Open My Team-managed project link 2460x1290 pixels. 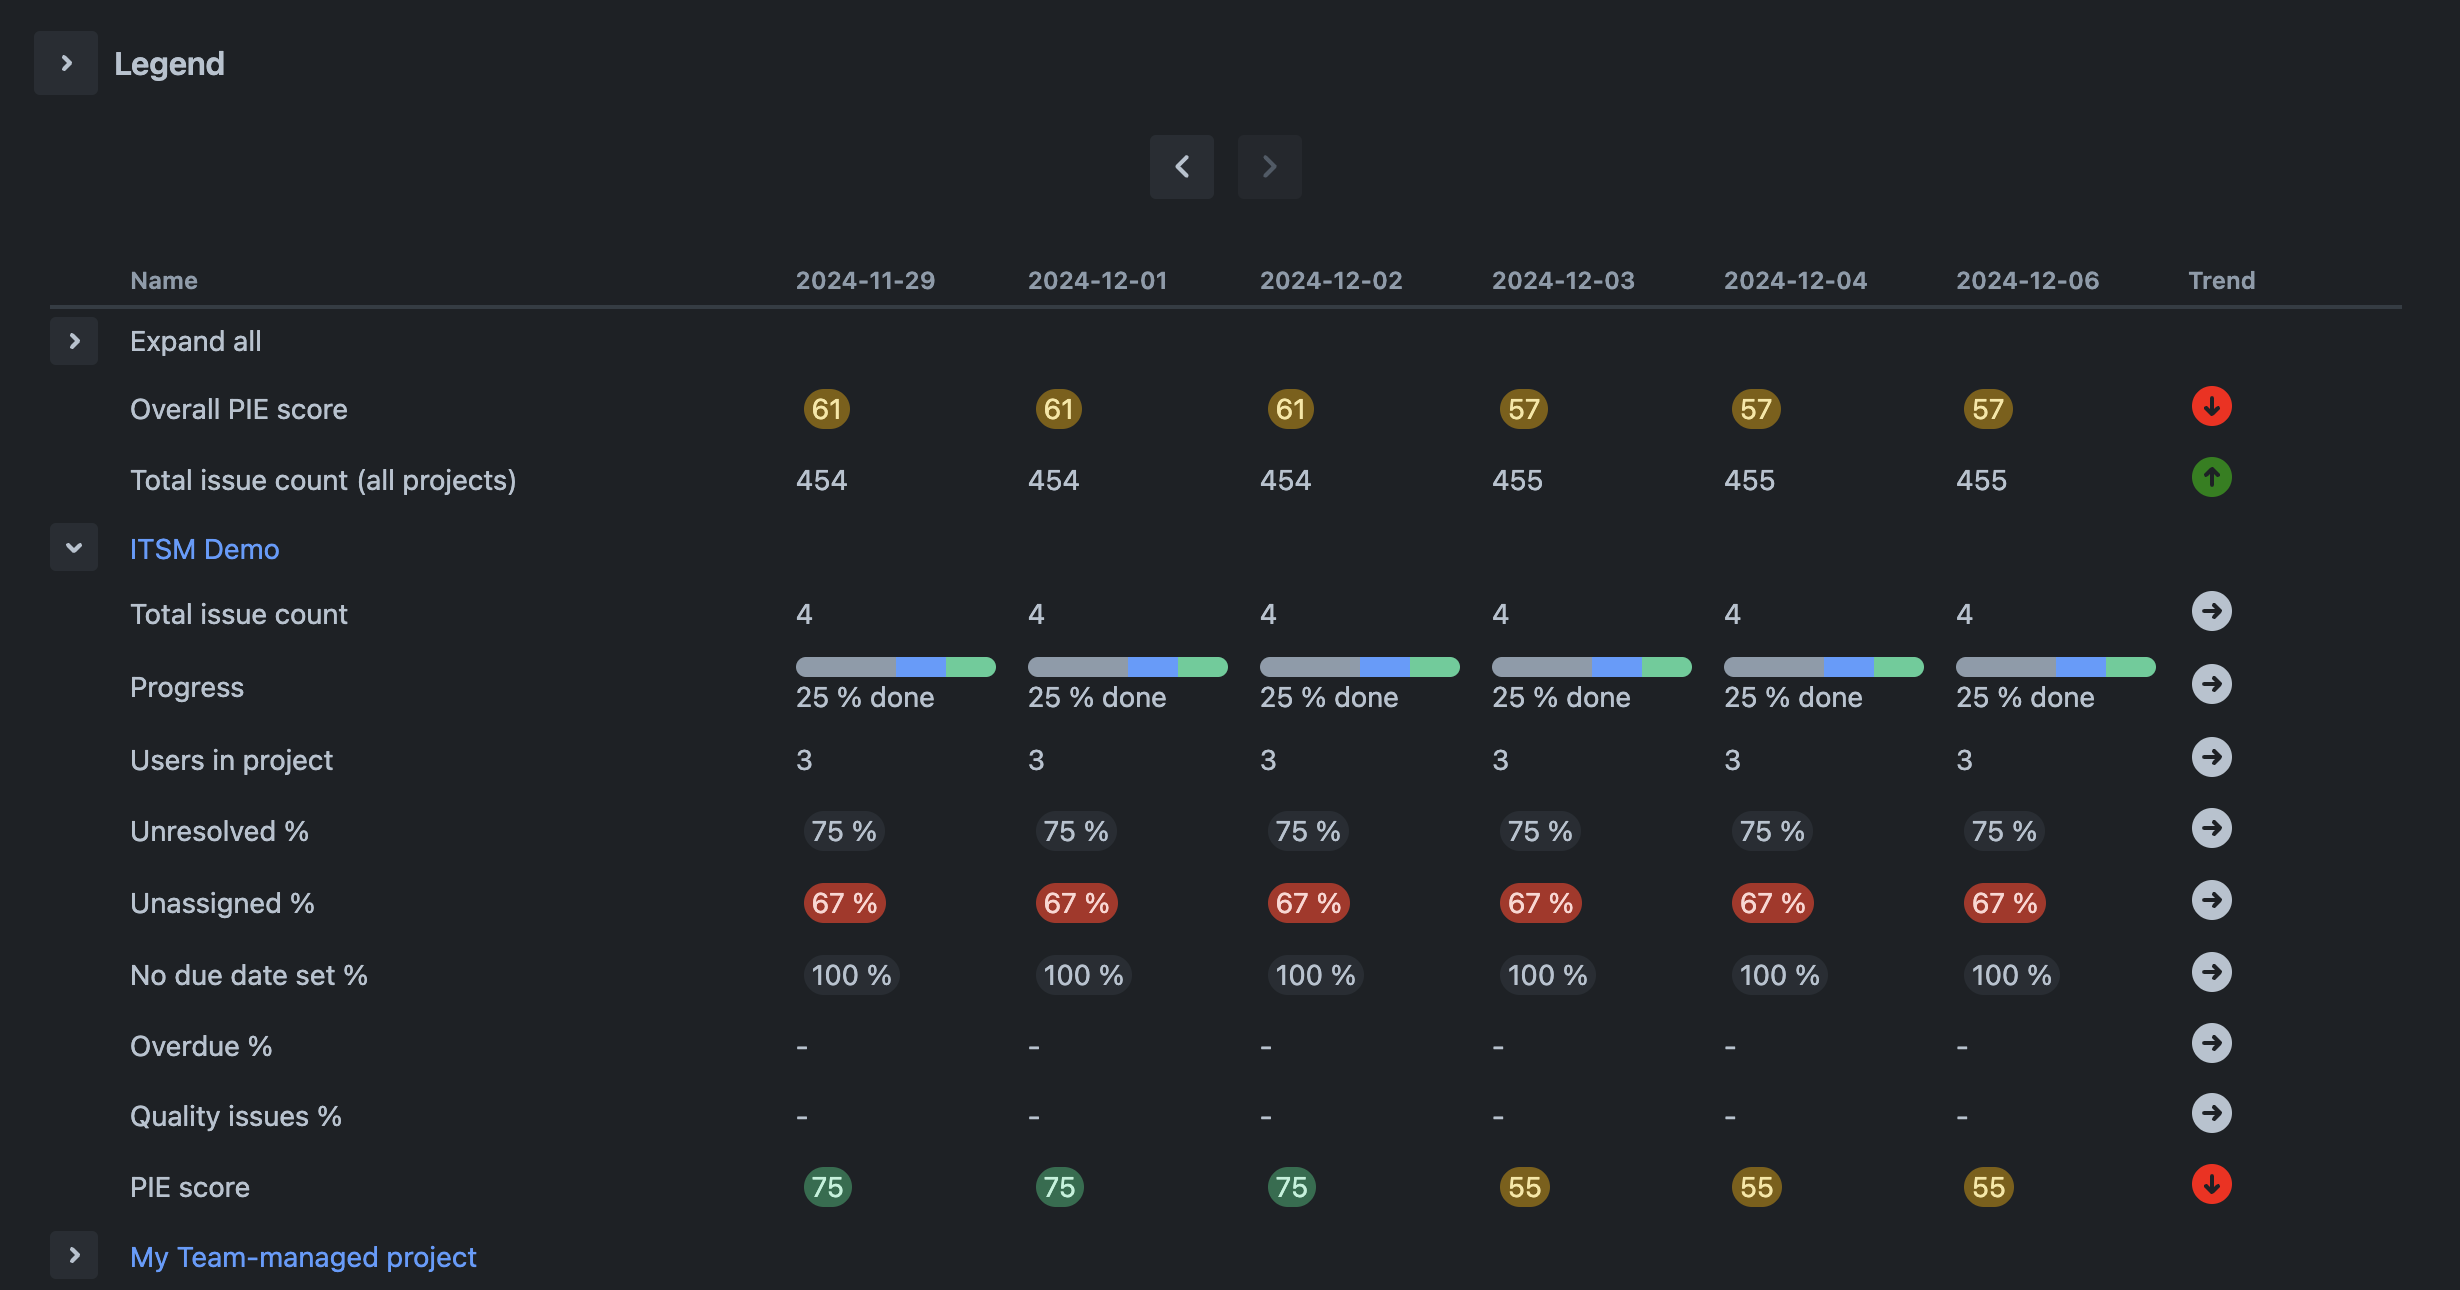pos(303,1257)
